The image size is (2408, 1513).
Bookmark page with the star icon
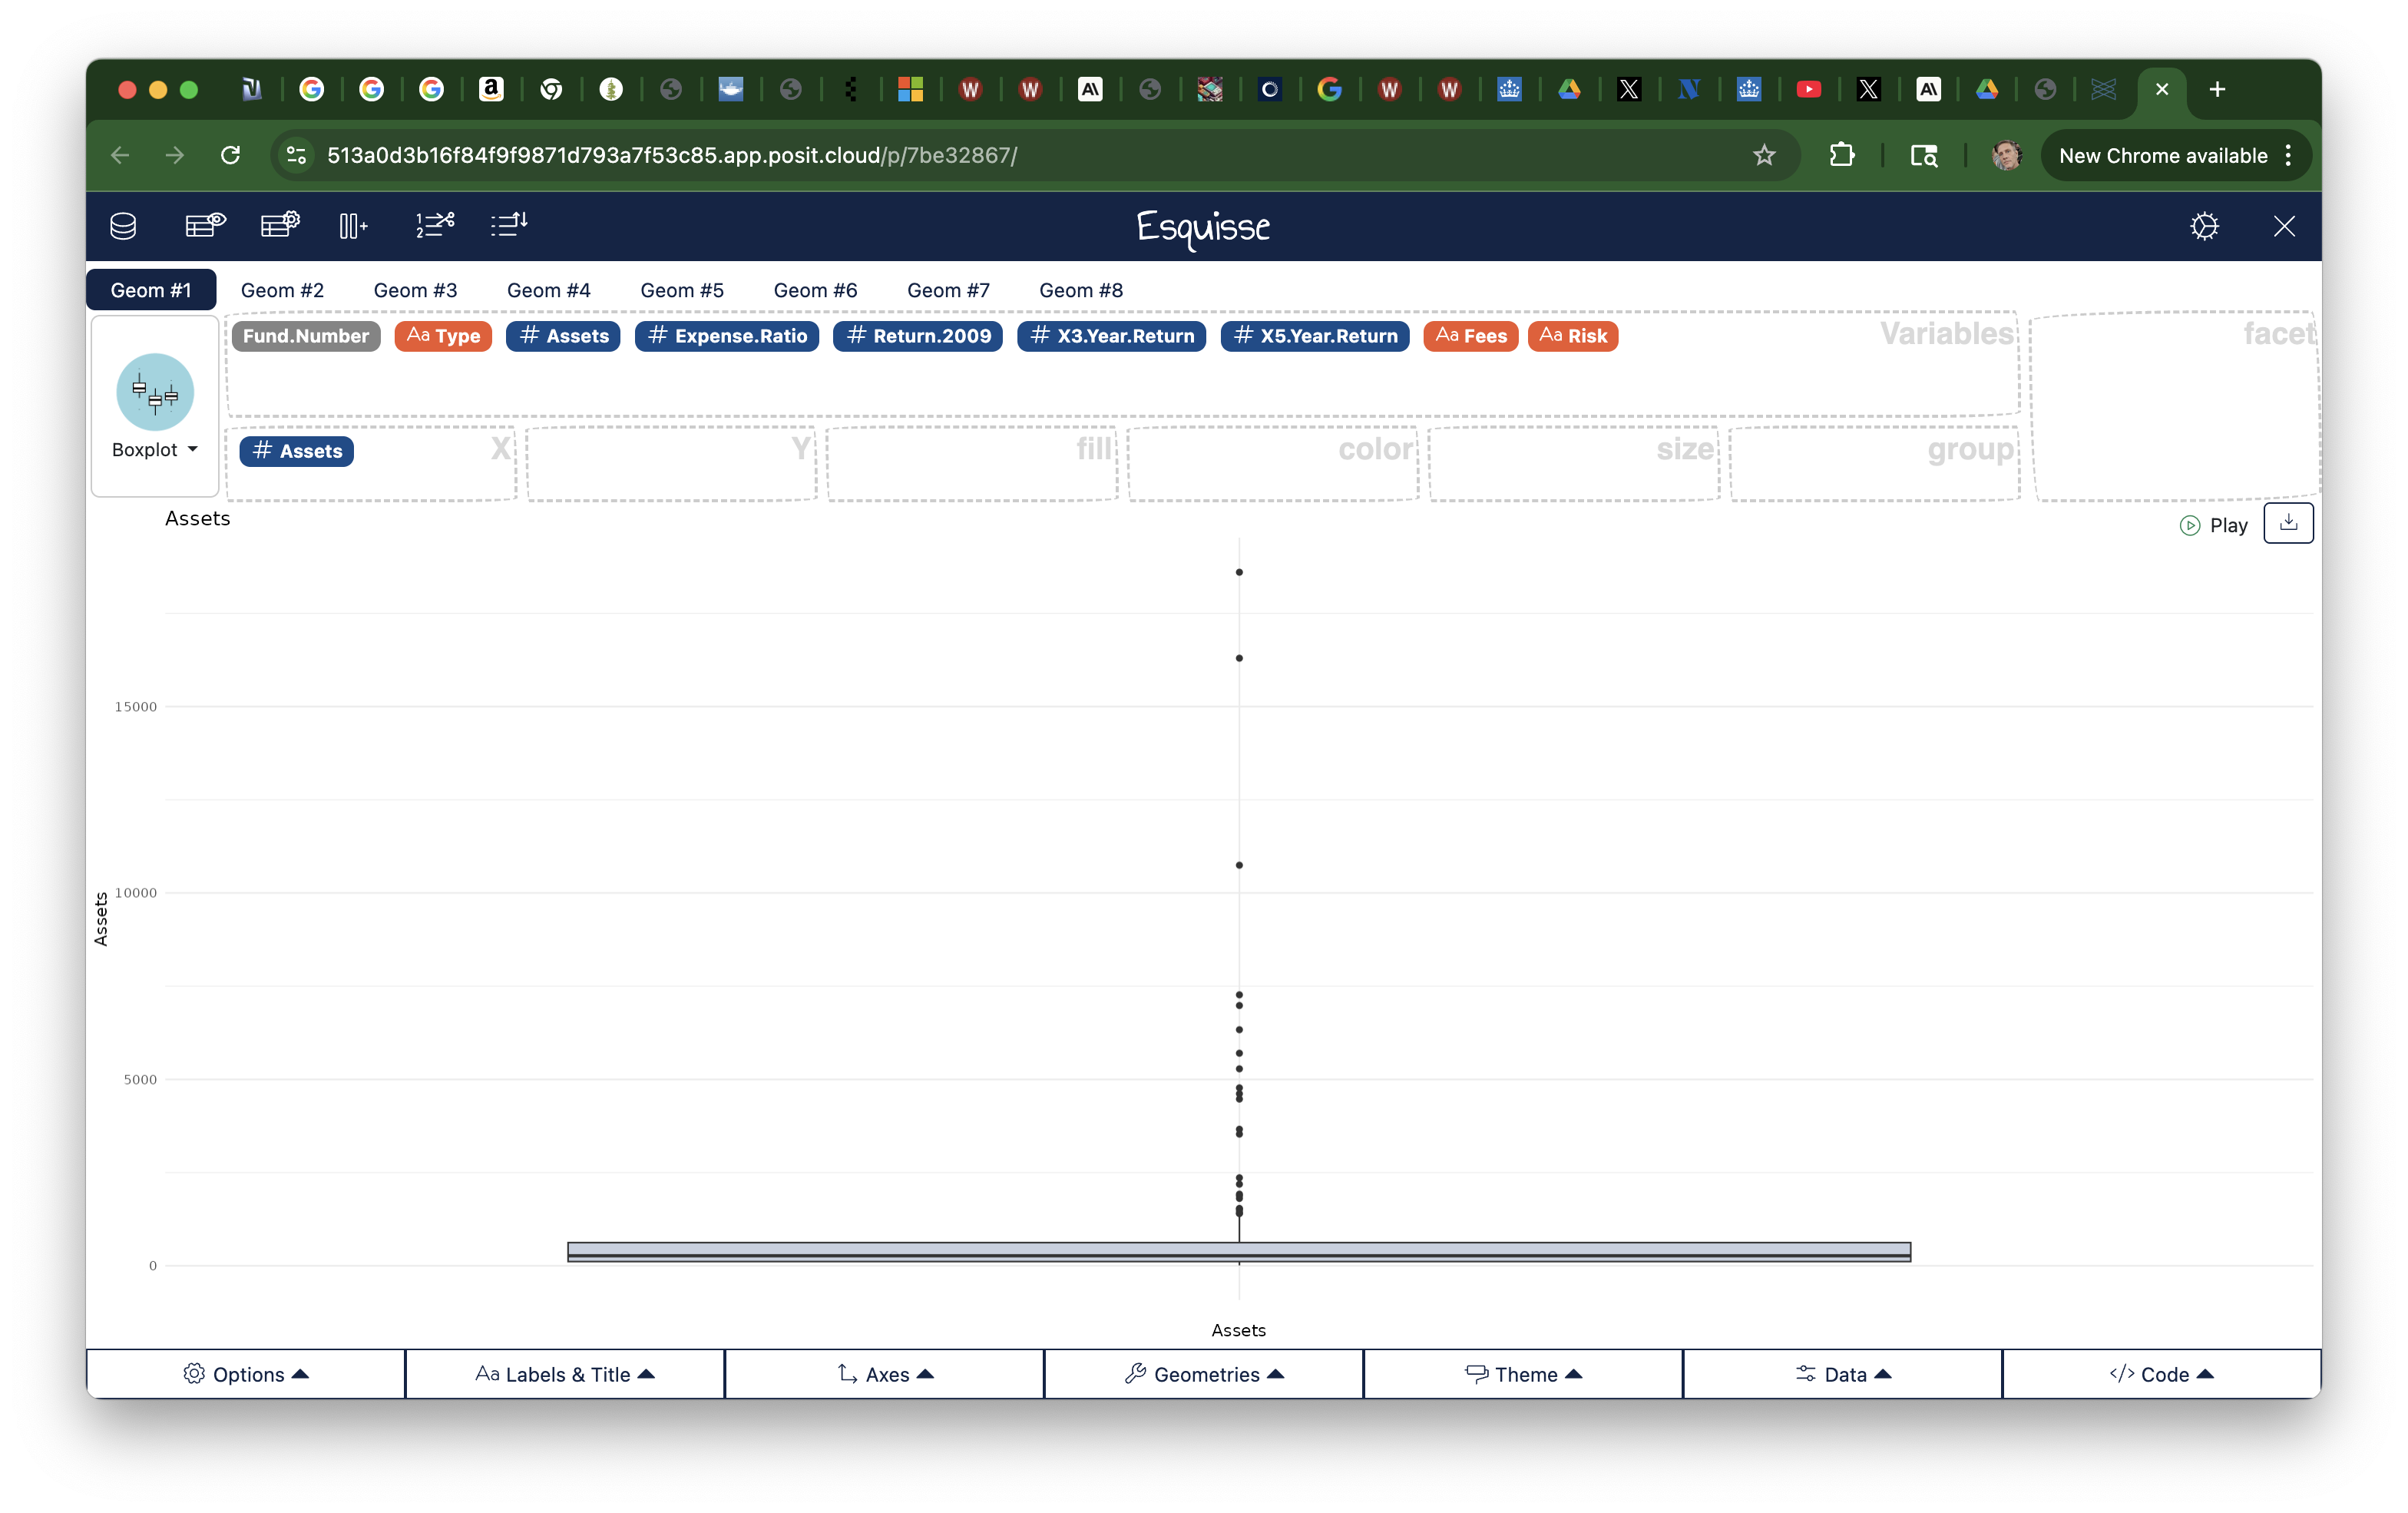(x=1764, y=155)
